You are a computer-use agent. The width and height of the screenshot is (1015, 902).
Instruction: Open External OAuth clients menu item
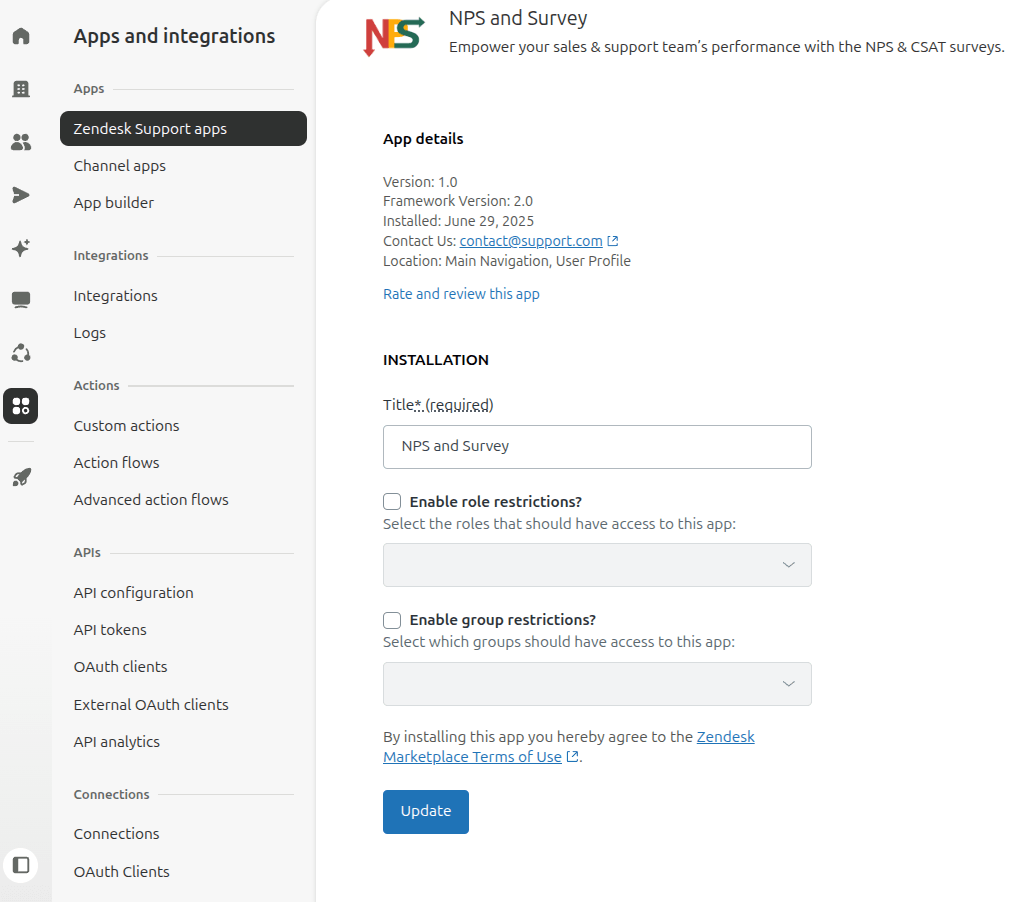(x=151, y=705)
